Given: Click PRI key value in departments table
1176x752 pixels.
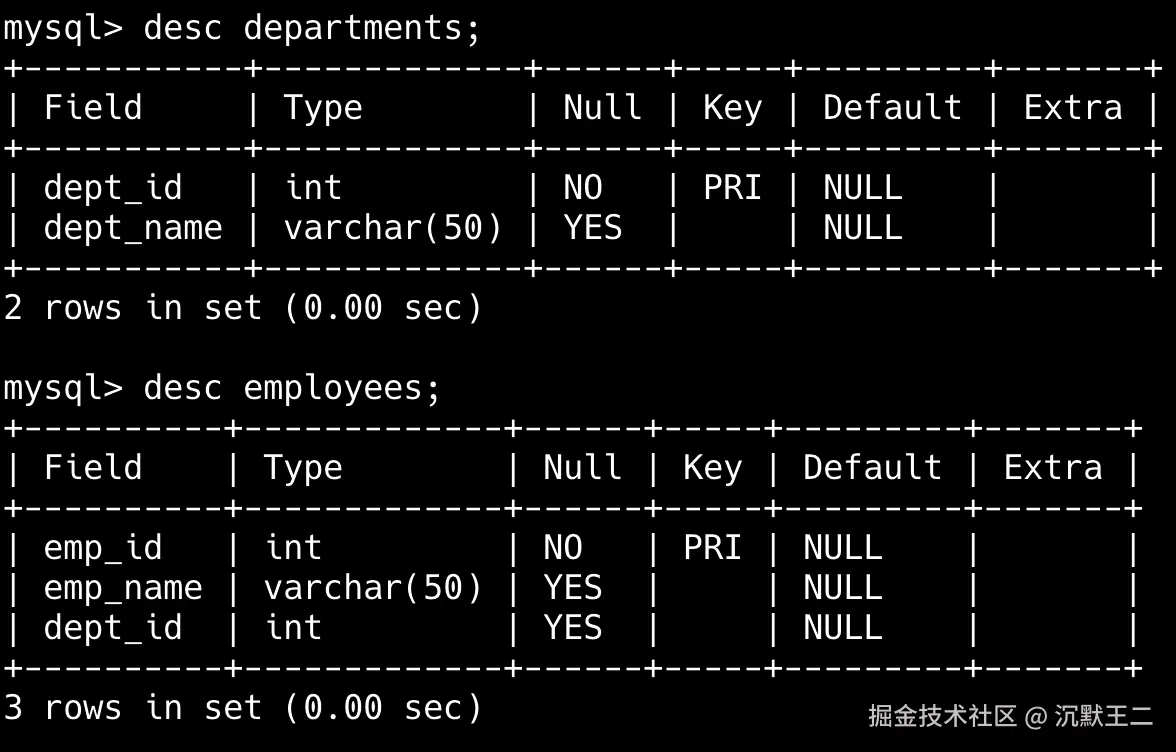Looking at the screenshot, I should pos(732,188).
